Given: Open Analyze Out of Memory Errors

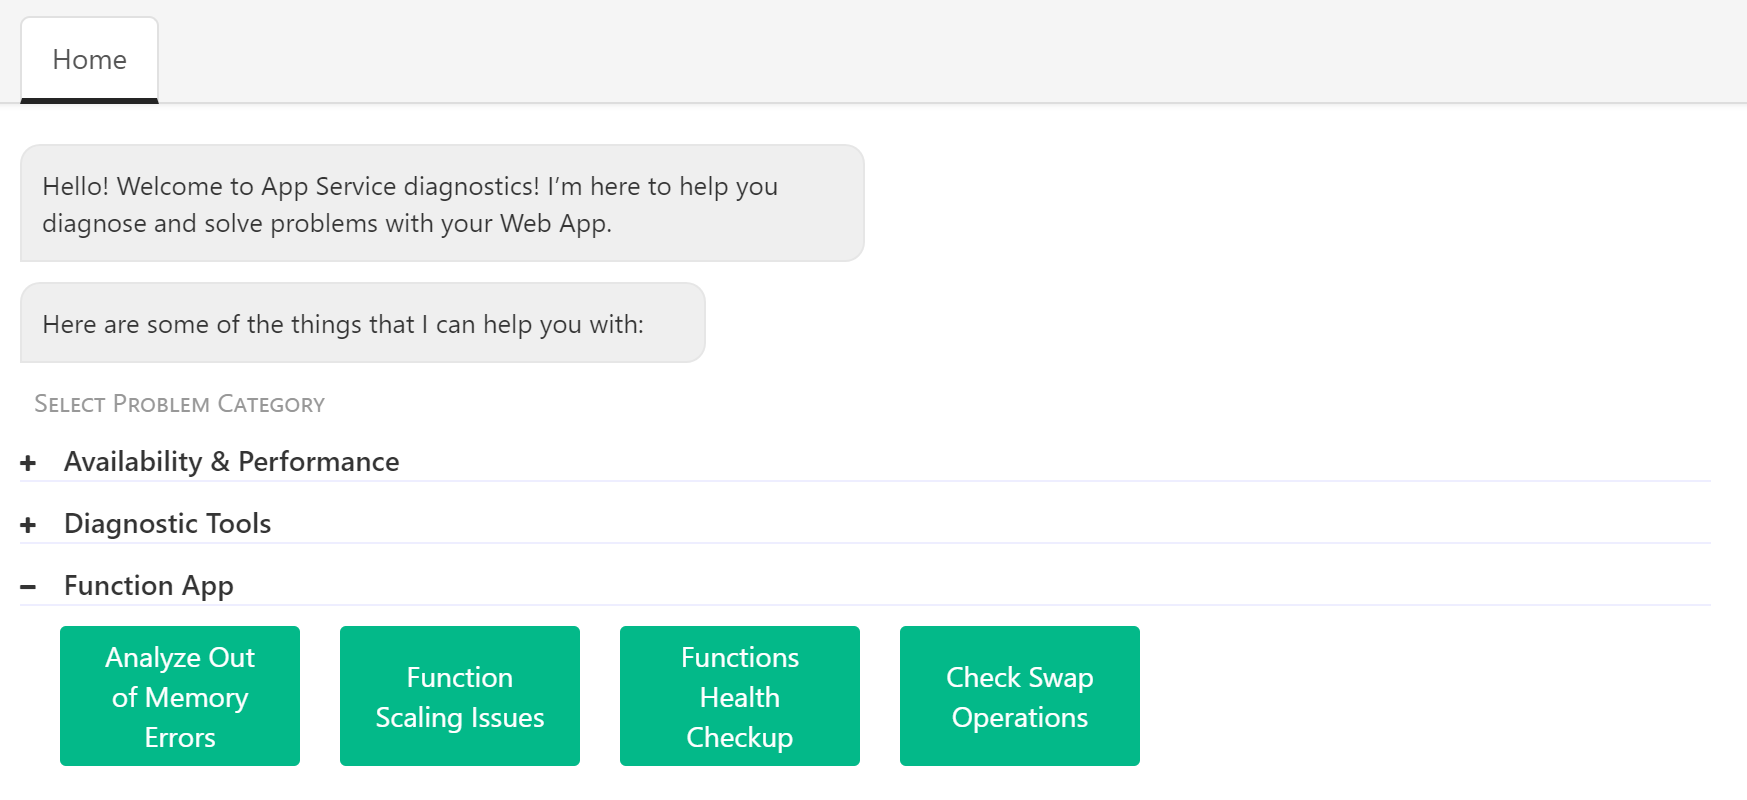Looking at the screenshot, I should 180,696.
